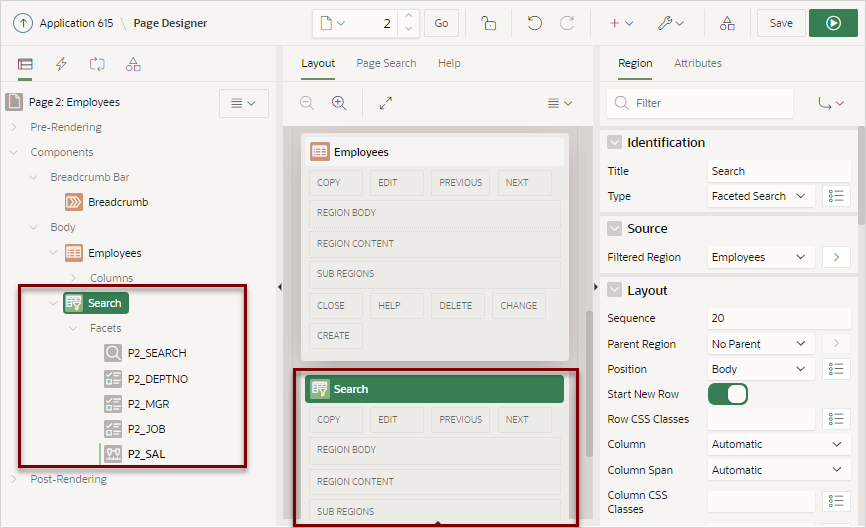Open the Help tab

(449, 63)
